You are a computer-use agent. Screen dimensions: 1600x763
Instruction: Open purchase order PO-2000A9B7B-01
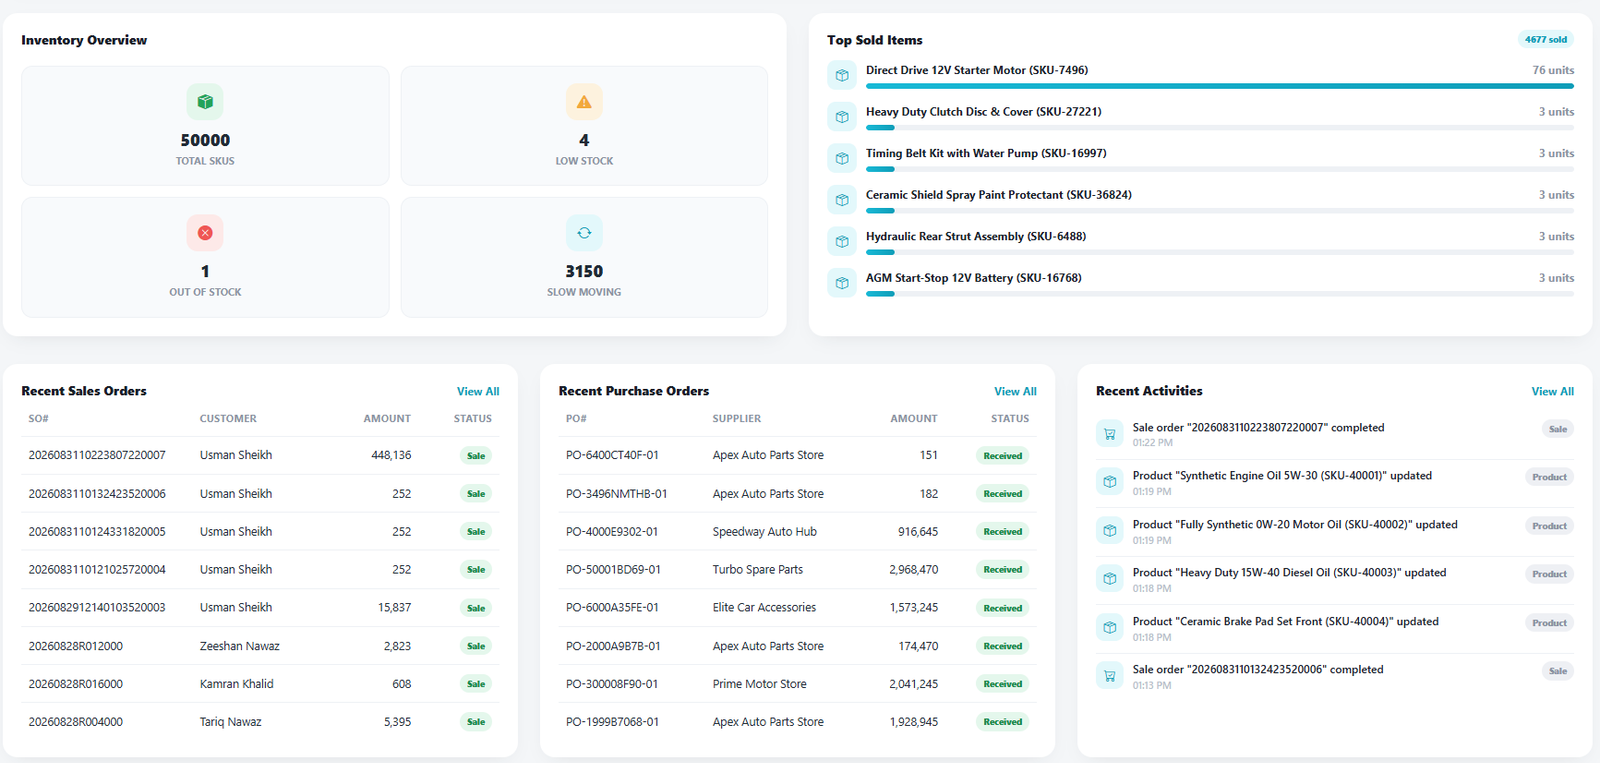613,646
